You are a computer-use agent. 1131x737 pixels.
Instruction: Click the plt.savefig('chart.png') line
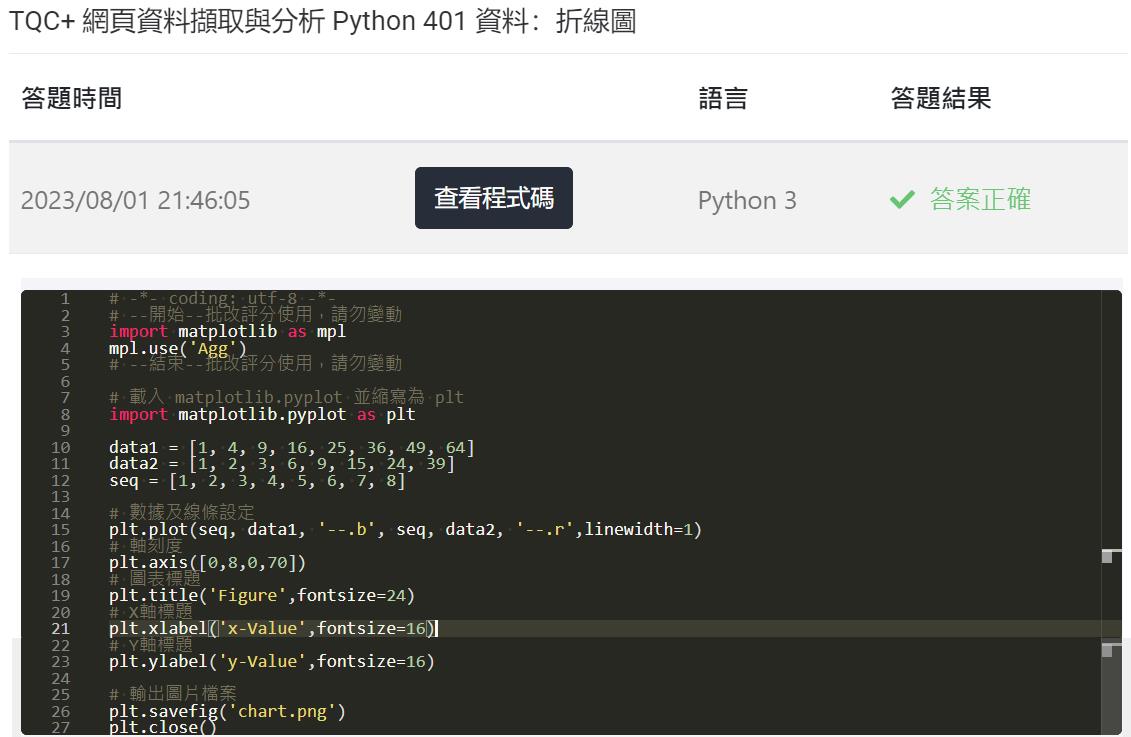[x=226, y=711]
